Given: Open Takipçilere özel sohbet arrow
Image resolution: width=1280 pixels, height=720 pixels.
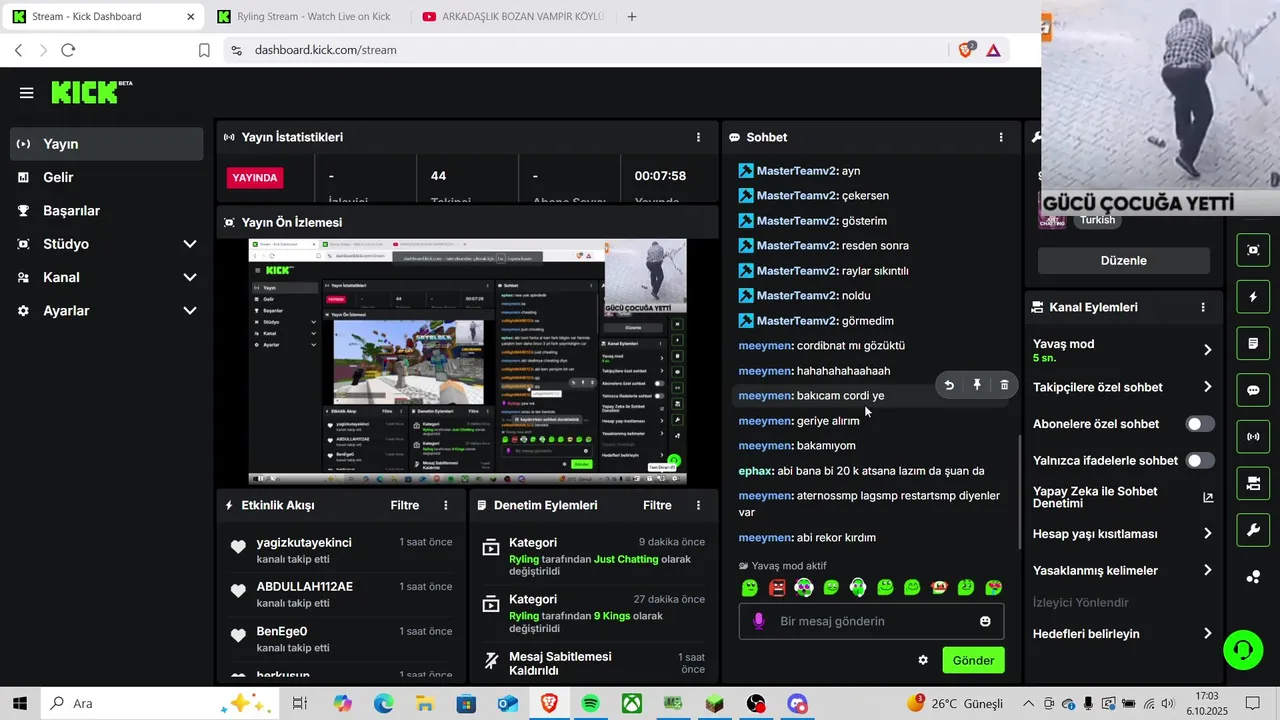Looking at the screenshot, I should pyautogui.click(x=1207, y=387).
